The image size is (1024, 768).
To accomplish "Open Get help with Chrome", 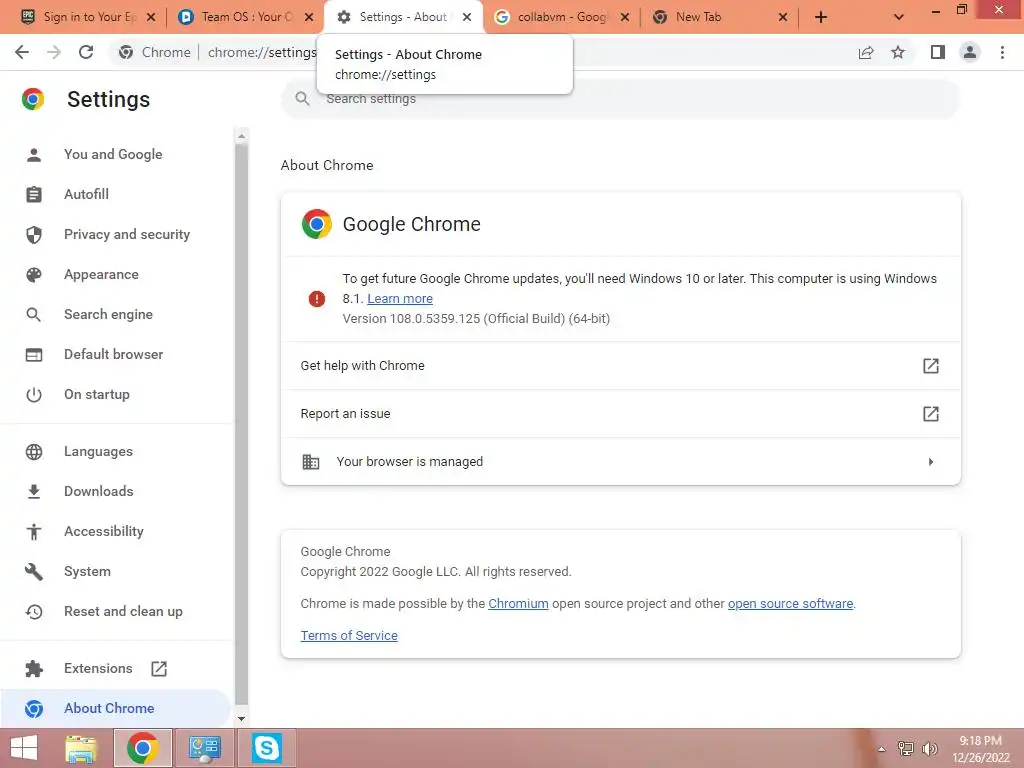I will [x=620, y=366].
